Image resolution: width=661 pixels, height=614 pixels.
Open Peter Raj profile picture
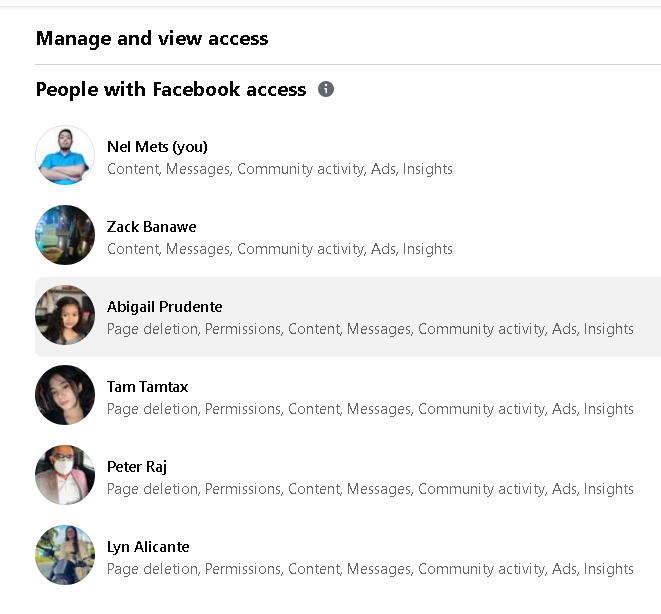pyautogui.click(x=65, y=475)
